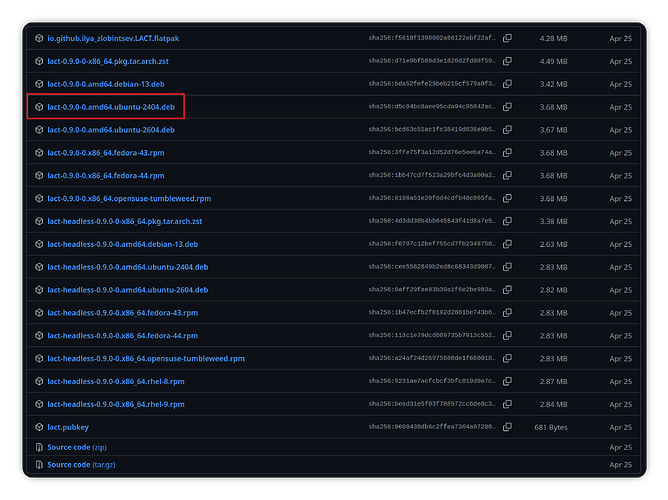Image resolution: width=668 pixels, height=500 pixels.
Task: Copy hash of lact-headless rhel-9.rpm
Action: (x=507, y=404)
